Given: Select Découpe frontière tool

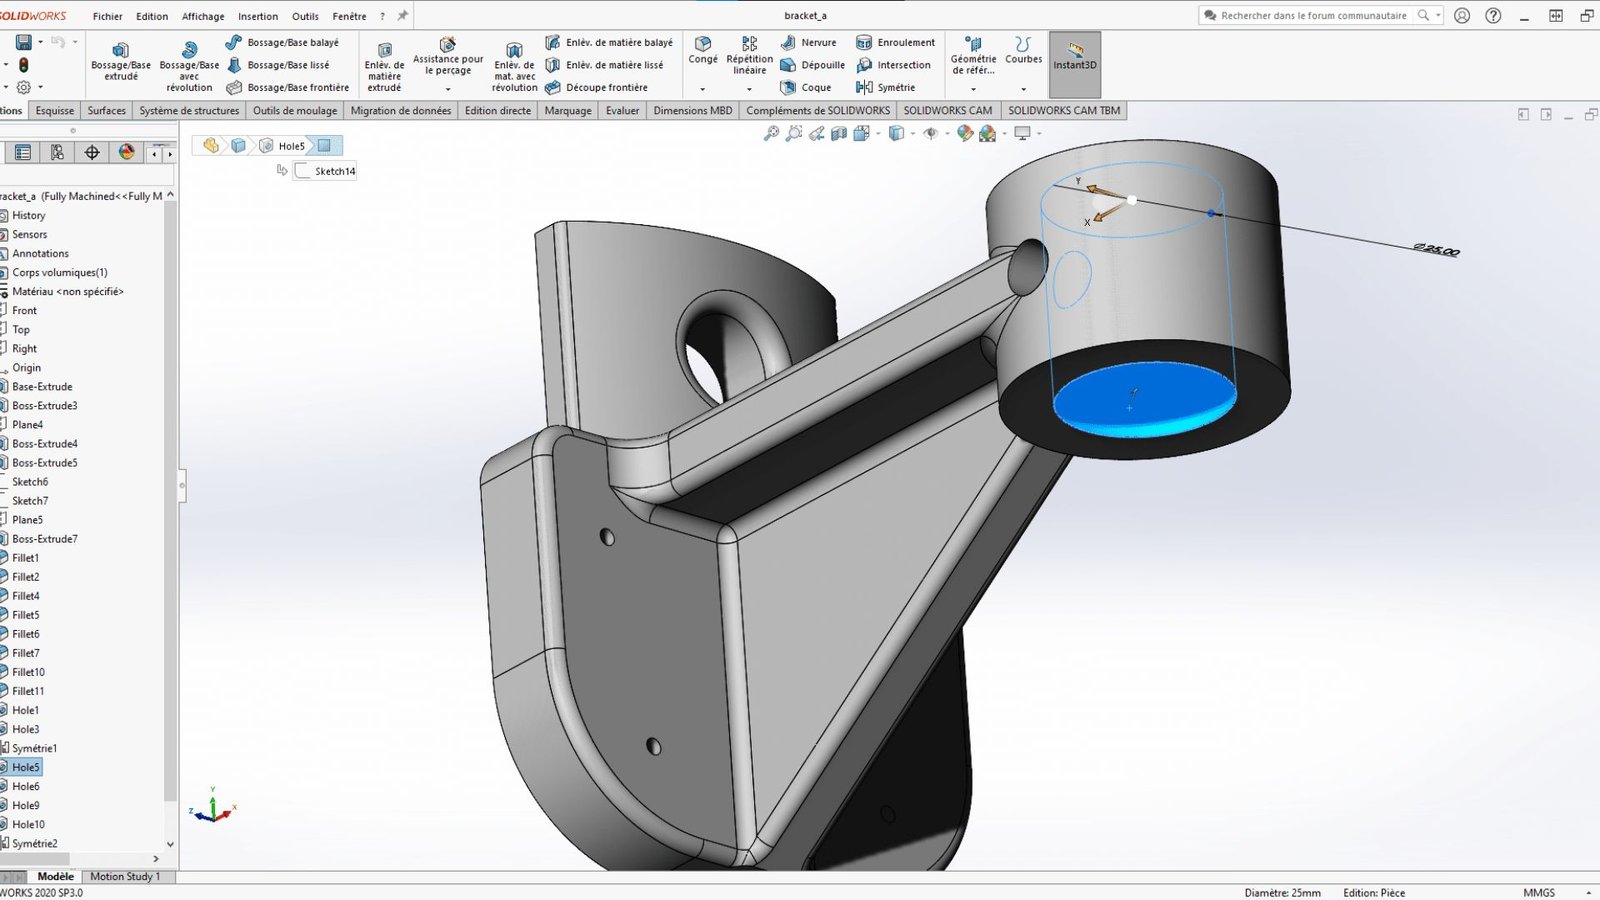Looking at the screenshot, I should pos(596,87).
